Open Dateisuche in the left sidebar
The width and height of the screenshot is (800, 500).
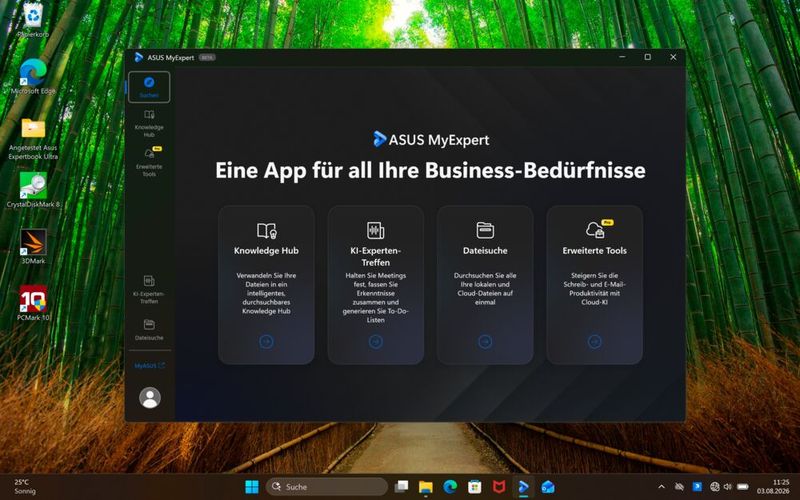(x=149, y=330)
